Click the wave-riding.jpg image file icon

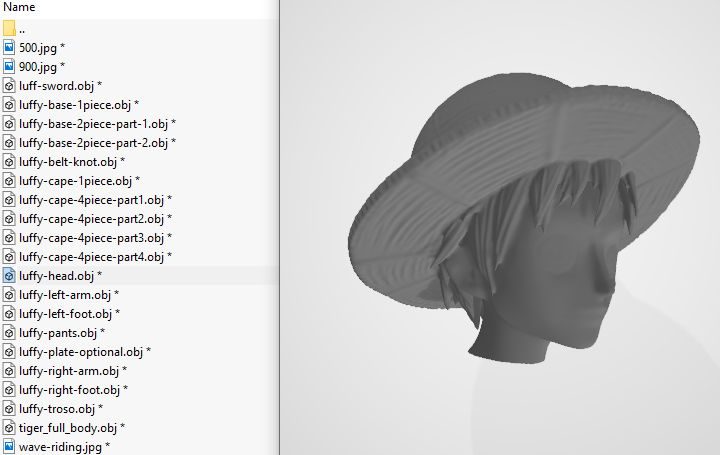(x=9, y=447)
